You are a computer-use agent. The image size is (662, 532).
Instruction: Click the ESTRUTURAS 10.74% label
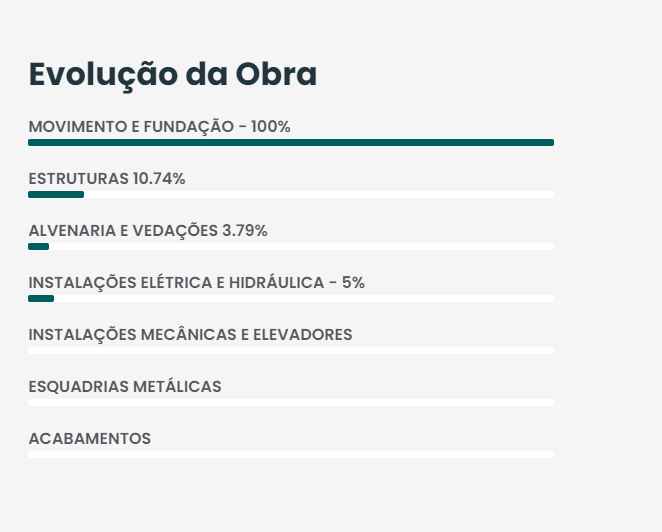click(107, 179)
